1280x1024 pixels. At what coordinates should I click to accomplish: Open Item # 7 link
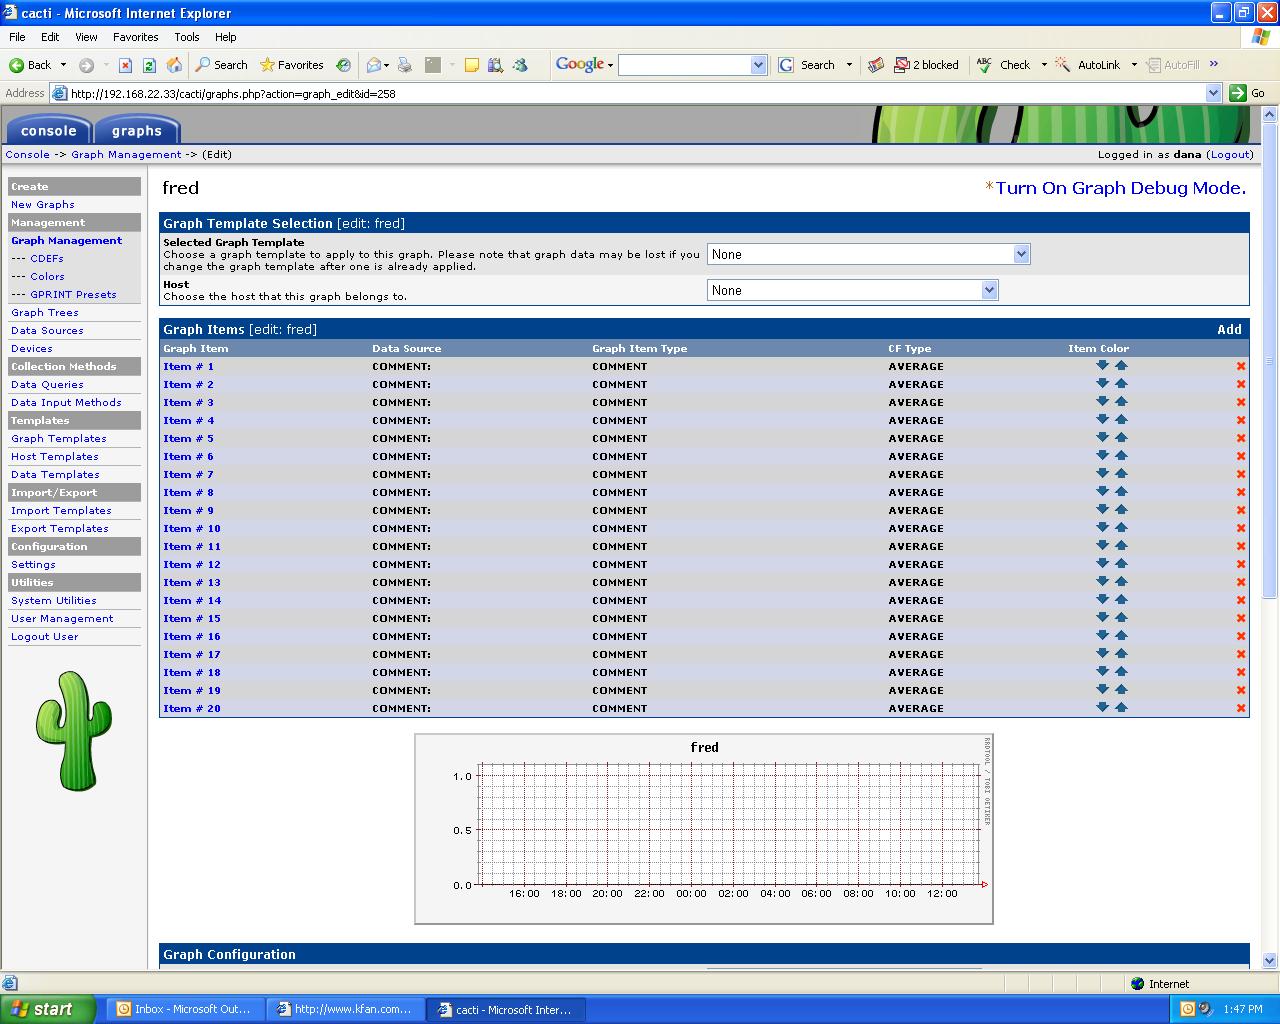[188, 474]
